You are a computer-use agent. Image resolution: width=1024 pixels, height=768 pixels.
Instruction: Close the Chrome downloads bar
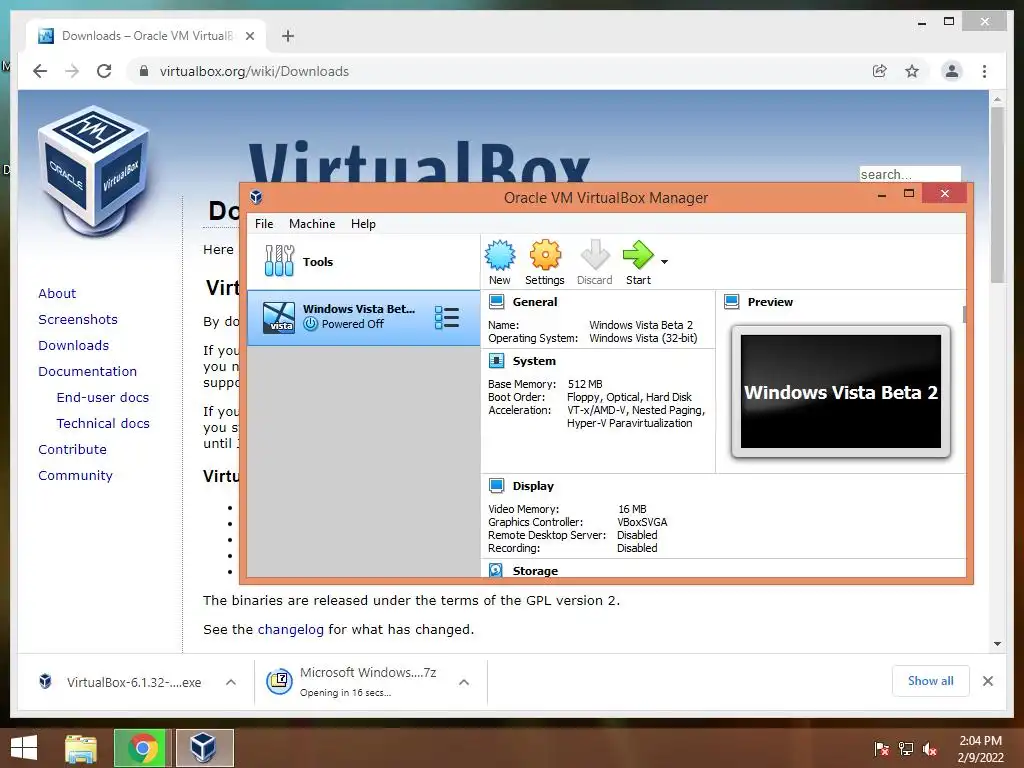(987, 681)
